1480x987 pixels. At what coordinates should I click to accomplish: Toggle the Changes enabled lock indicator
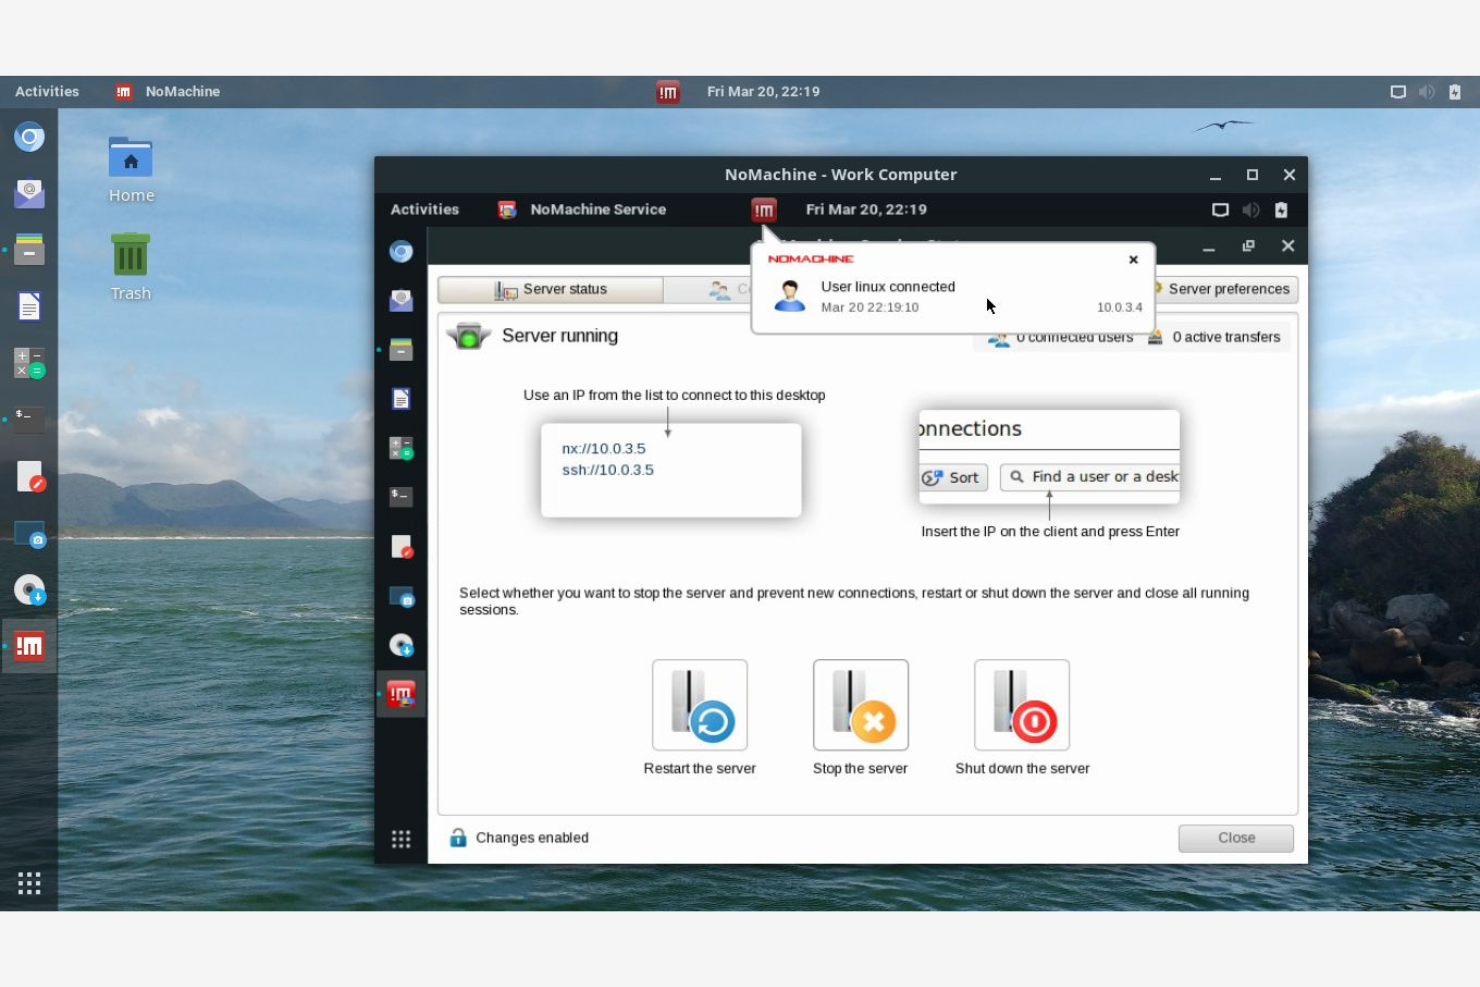coord(458,838)
